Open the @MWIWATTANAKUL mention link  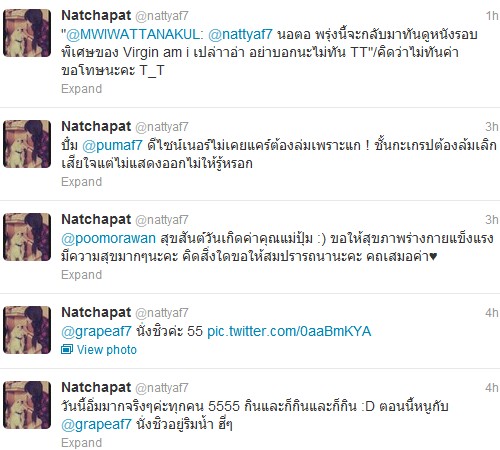135,34
